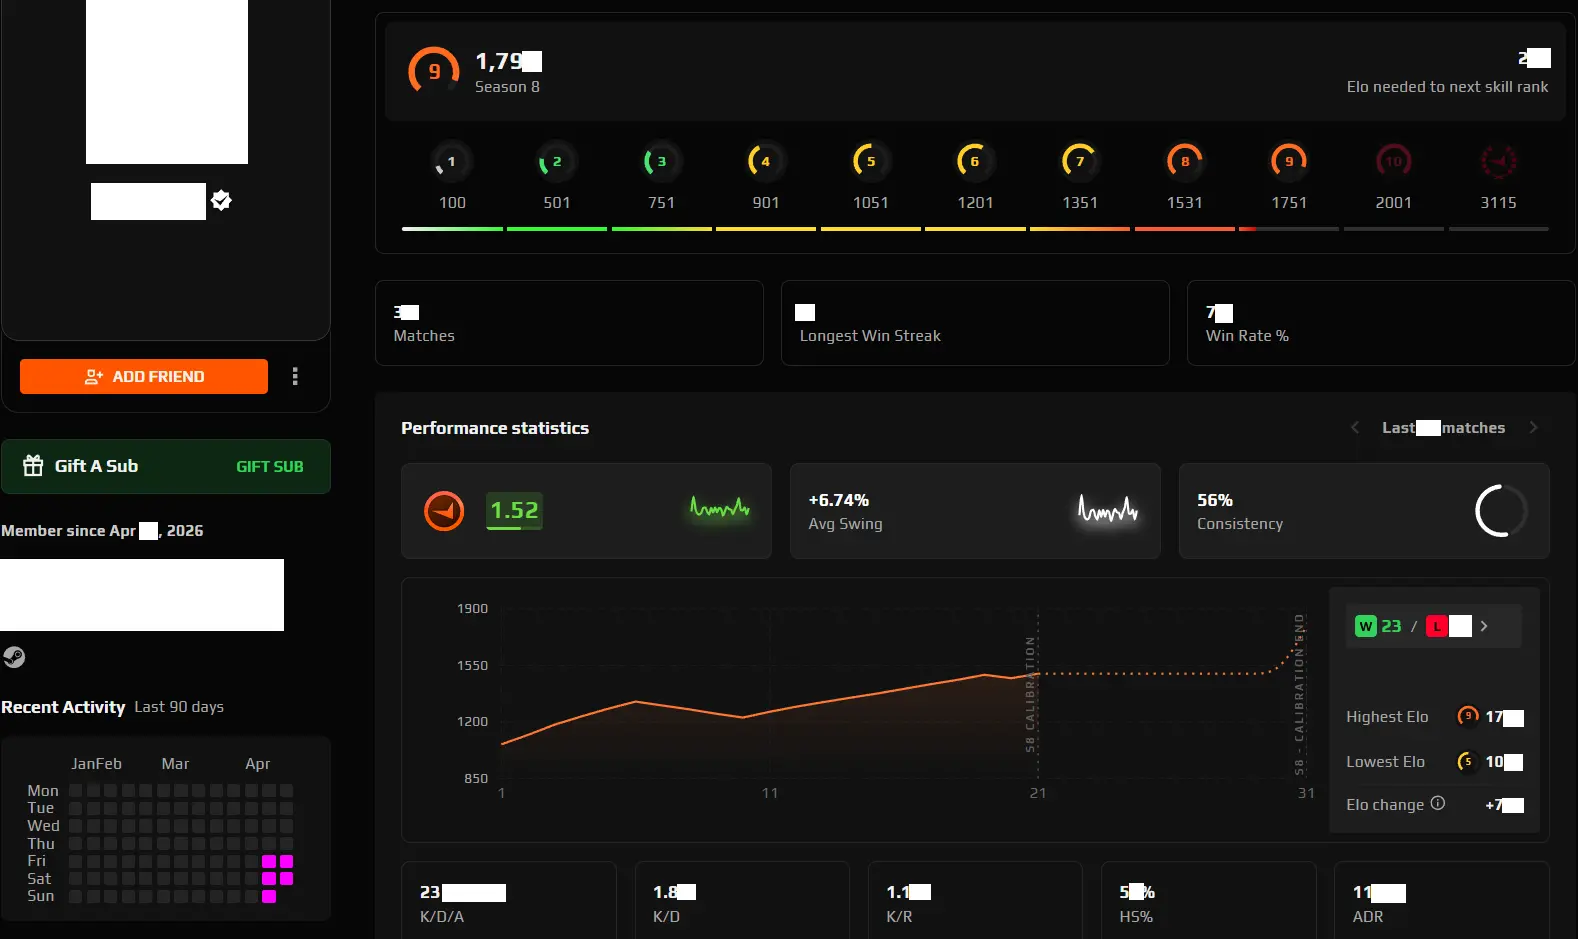Click the current level 9 Elo badge
1578x939 pixels.
pyautogui.click(x=433, y=71)
